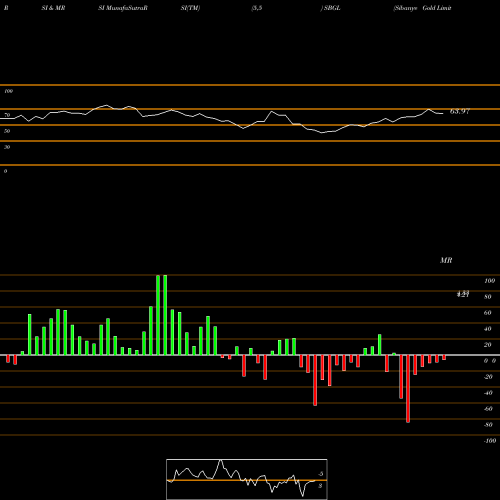Click the 'SI(TM)' header label
The width and height of the screenshot is (500, 500).
[x=190, y=8]
